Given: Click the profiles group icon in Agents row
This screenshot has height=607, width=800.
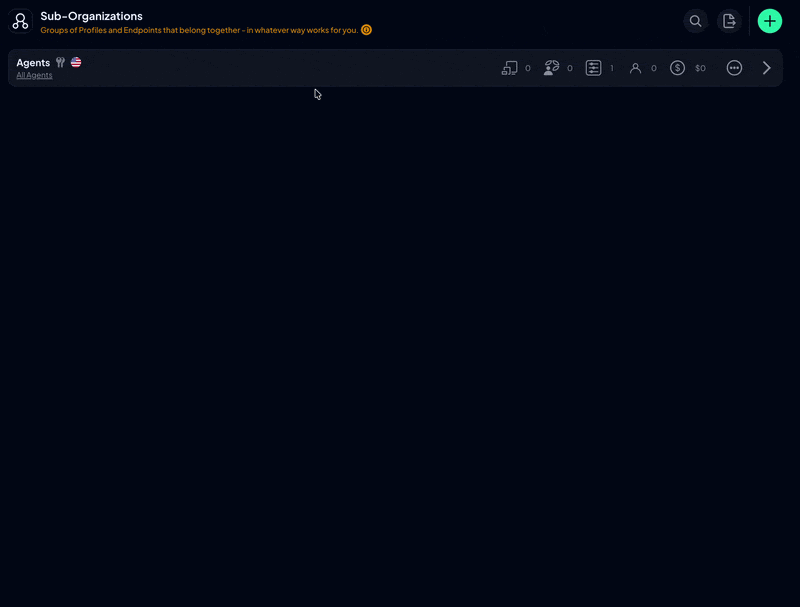Looking at the screenshot, I should click(551, 68).
